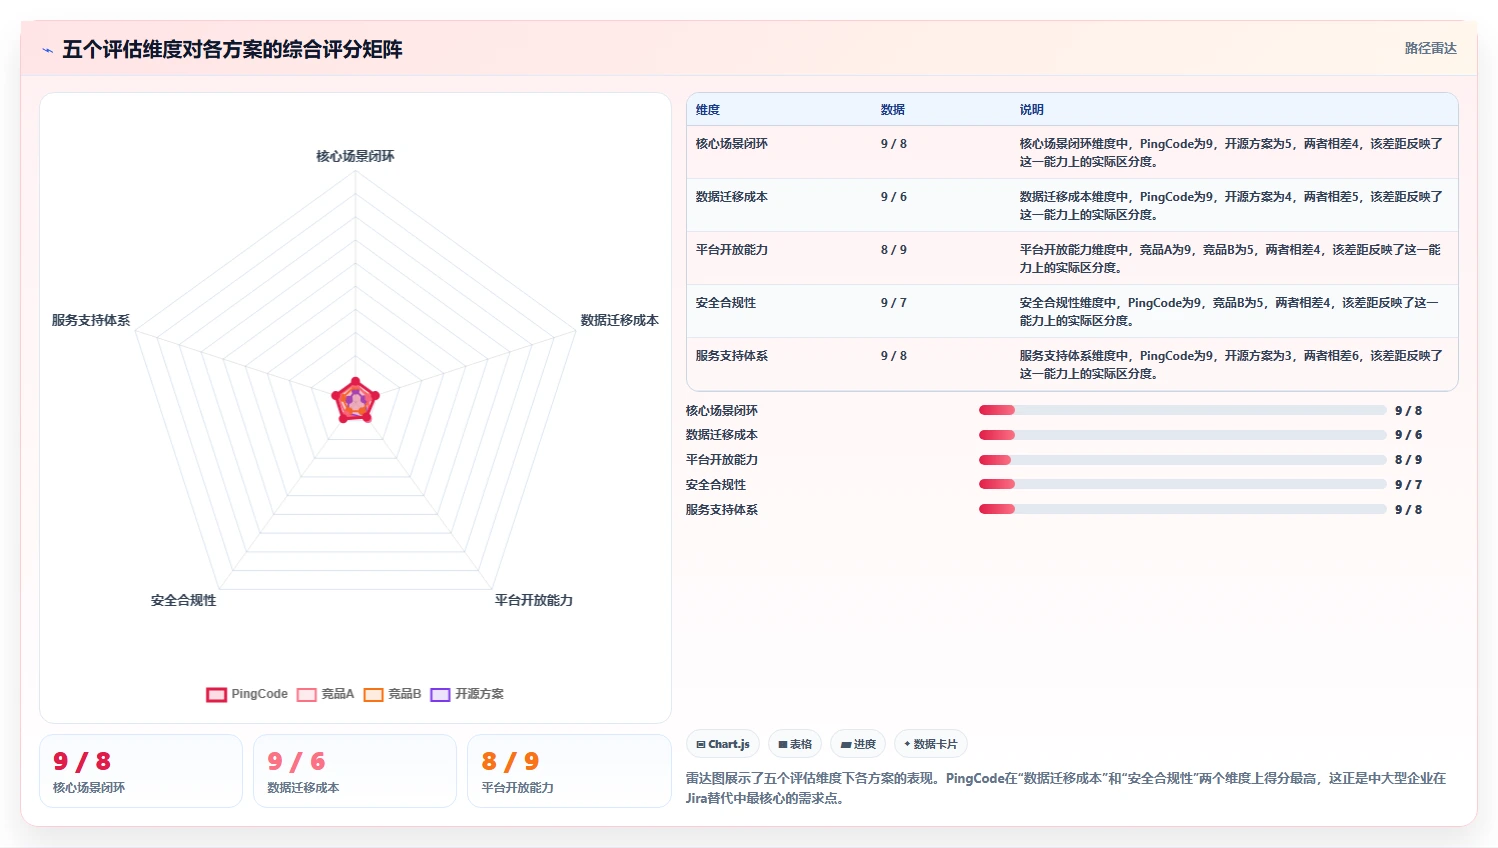Viewport: 1498px width, 848px height.
Task: Select the 进度 tag
Action: click(858, 744)
